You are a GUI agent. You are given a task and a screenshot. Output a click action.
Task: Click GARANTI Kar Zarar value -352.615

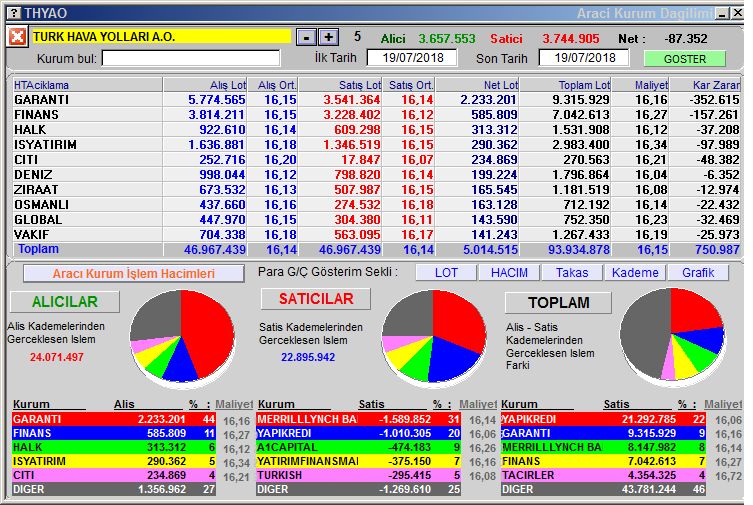[714, 100]
